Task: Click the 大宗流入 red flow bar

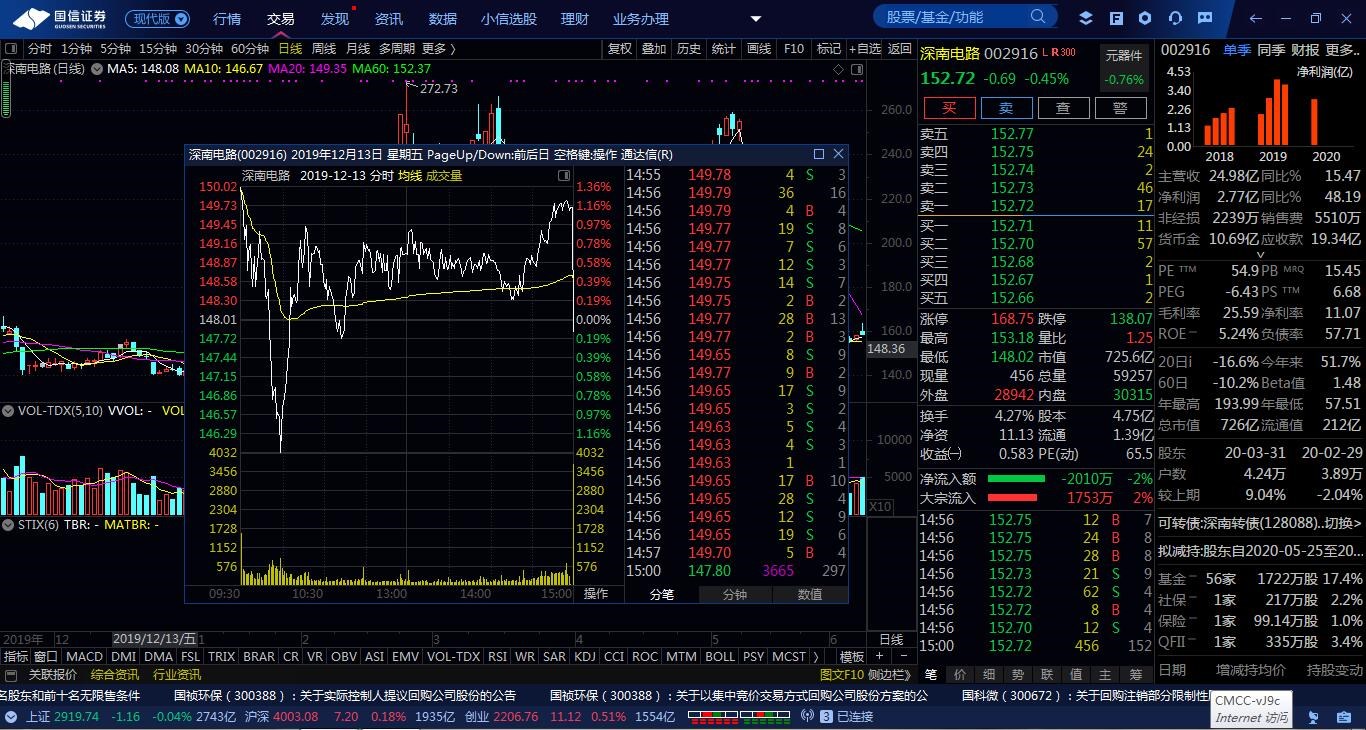Action: tap(1012, 498)
